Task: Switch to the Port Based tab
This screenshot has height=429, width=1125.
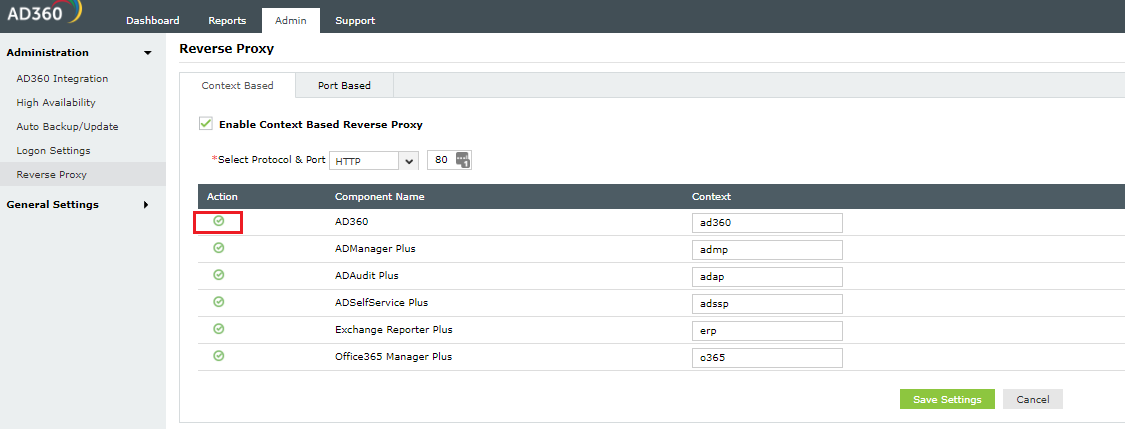Action: tap(344, 86)
